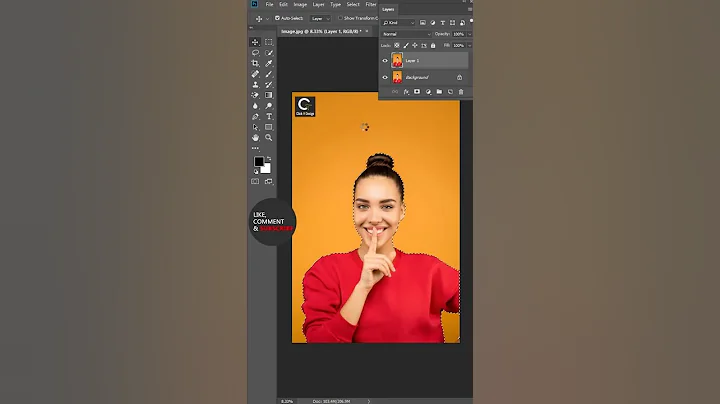Link layers icon in Layers panel
Viewport: 720px width, 404px height.
pos(395,92)
